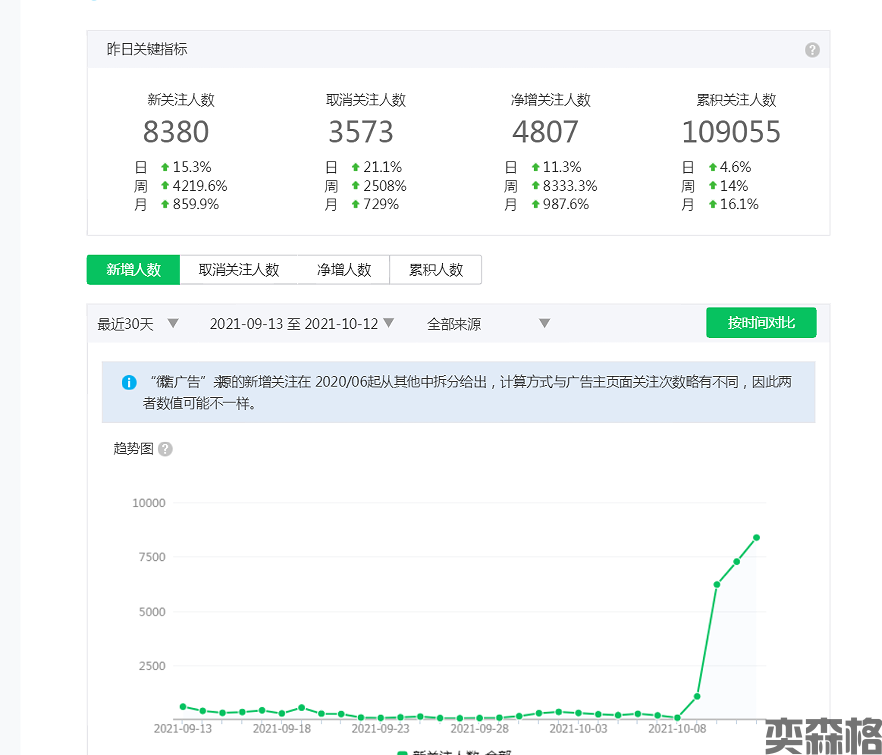Select the 取消关注人数 tab
The height and width of the screenshot is (755, 882).
point(238,270)
